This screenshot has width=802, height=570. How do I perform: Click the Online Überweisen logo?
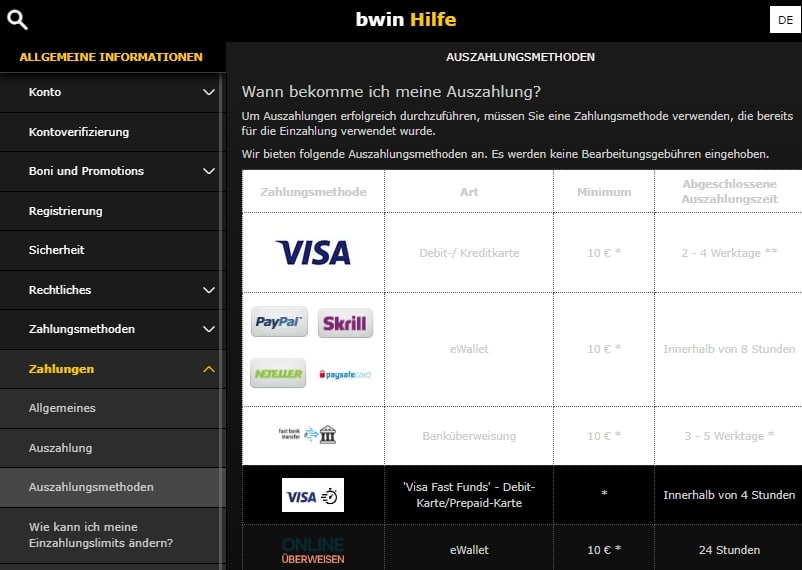point(313,551)
